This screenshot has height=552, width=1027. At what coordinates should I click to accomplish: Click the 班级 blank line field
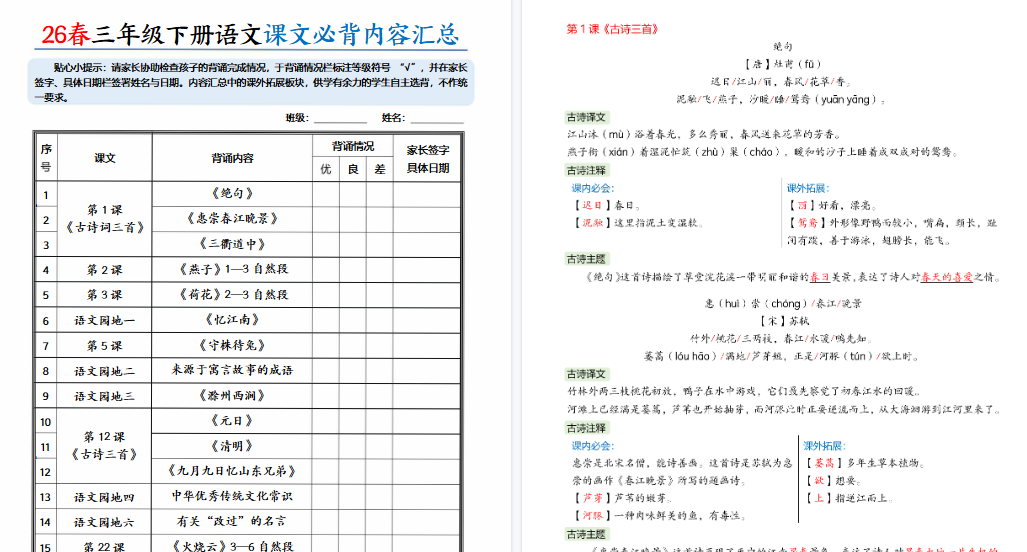pyautogui.click(x=340, y=119)
